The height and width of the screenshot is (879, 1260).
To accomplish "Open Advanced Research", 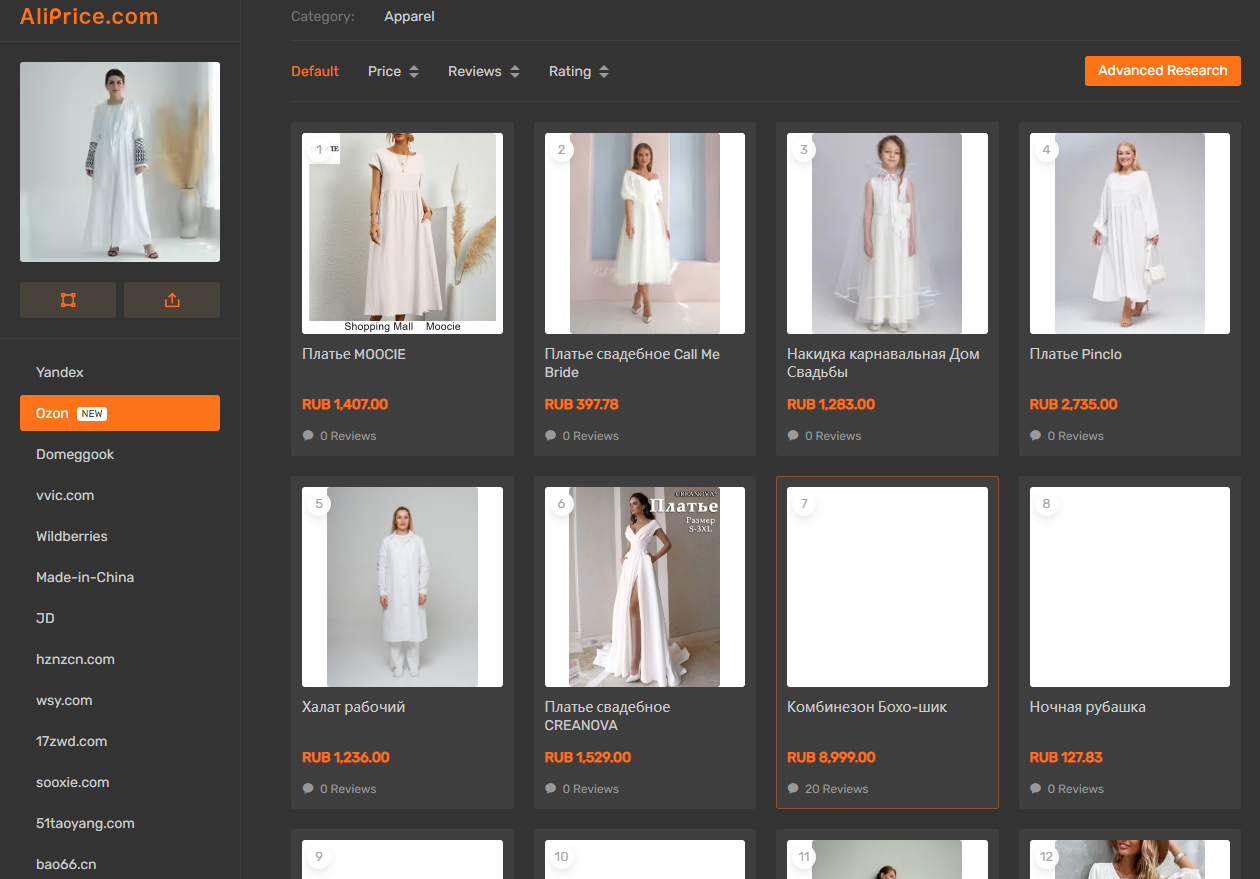I will pos(1162,71).
